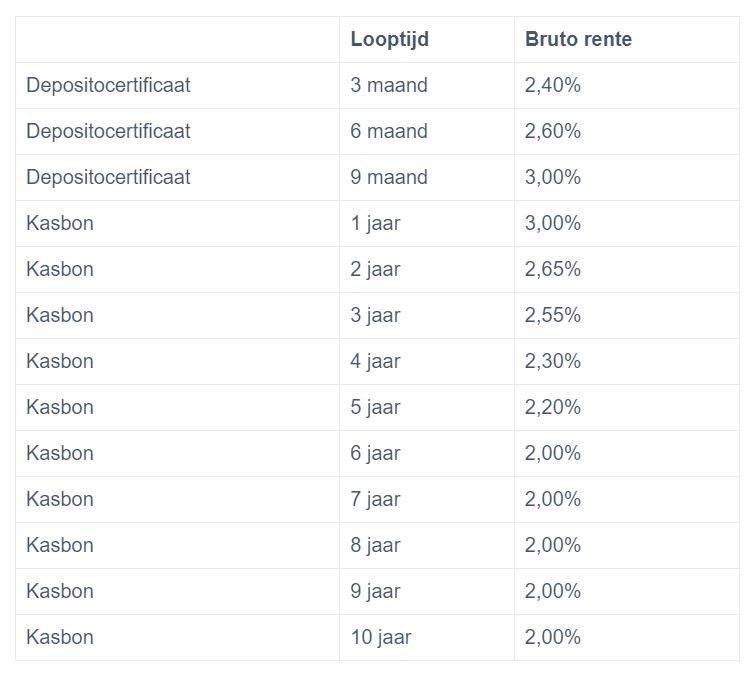
Task: Click the 2,55% interest rate cell
Action: click(x=552, y=316)
